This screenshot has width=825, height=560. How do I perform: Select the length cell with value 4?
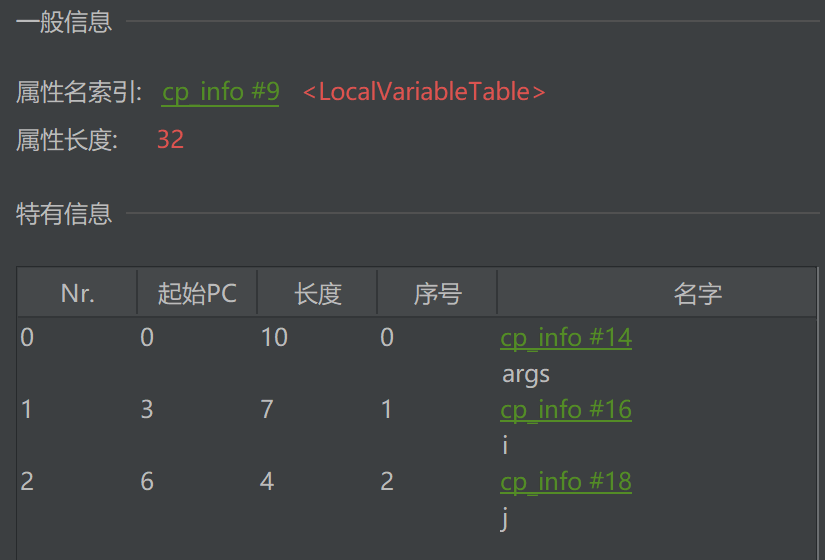pos(267,482)
